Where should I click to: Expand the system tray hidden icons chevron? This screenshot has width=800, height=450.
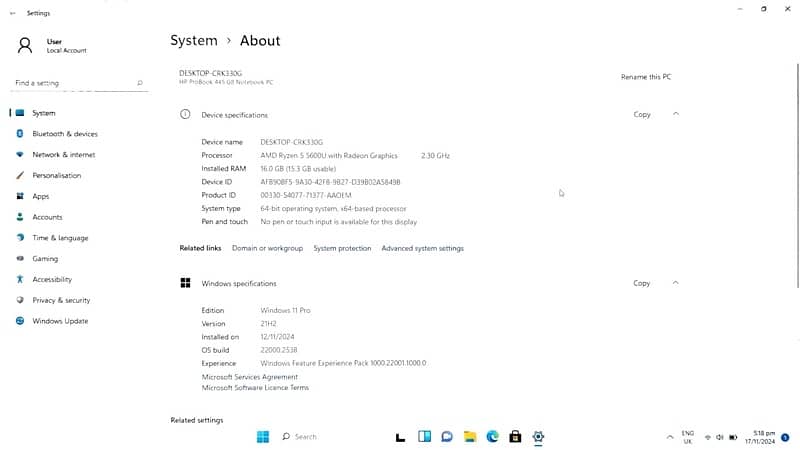[670, 437]
